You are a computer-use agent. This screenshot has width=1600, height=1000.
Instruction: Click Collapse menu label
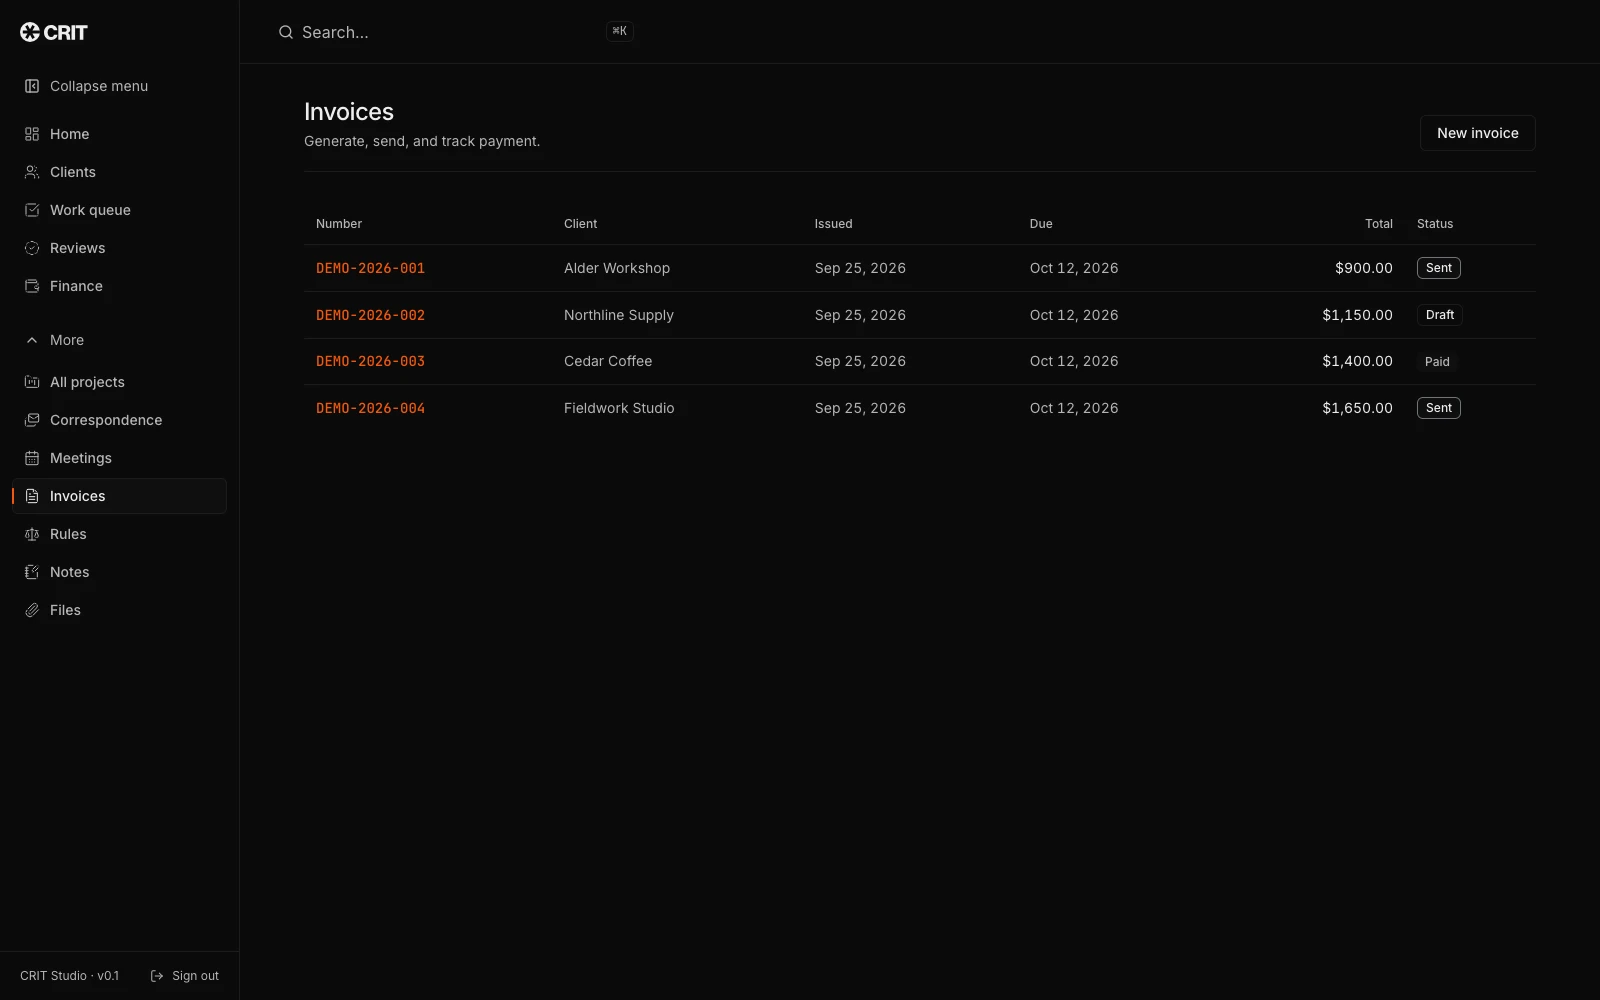(x=99, y=86)
